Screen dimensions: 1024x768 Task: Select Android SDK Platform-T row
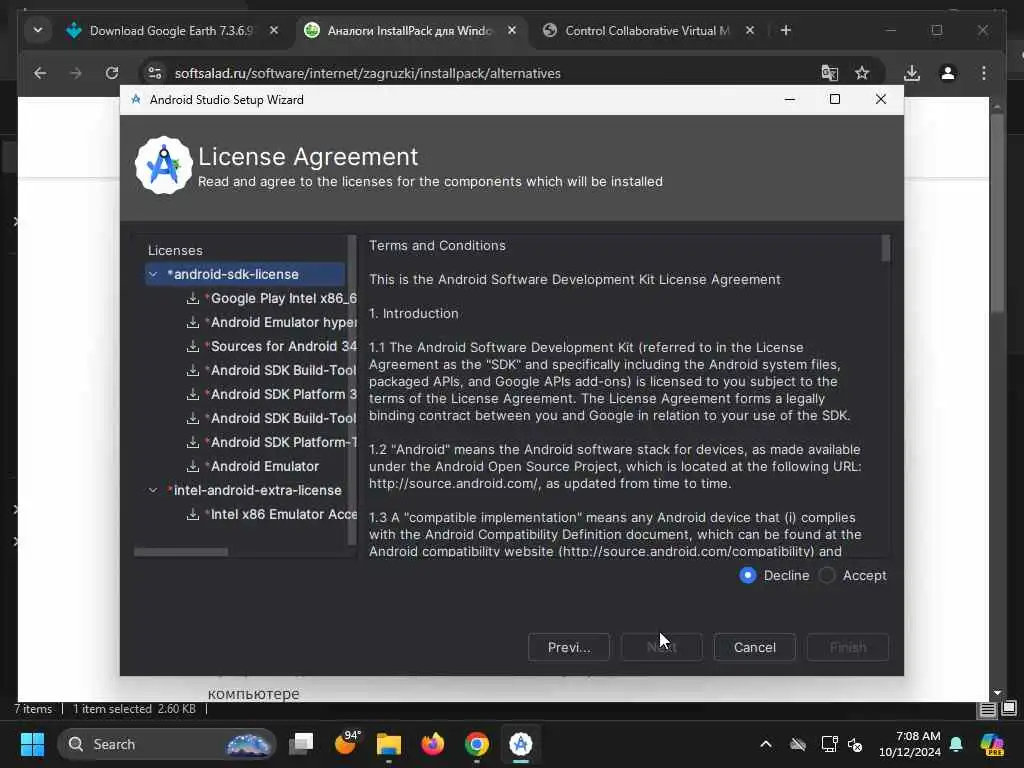[281, 443]
